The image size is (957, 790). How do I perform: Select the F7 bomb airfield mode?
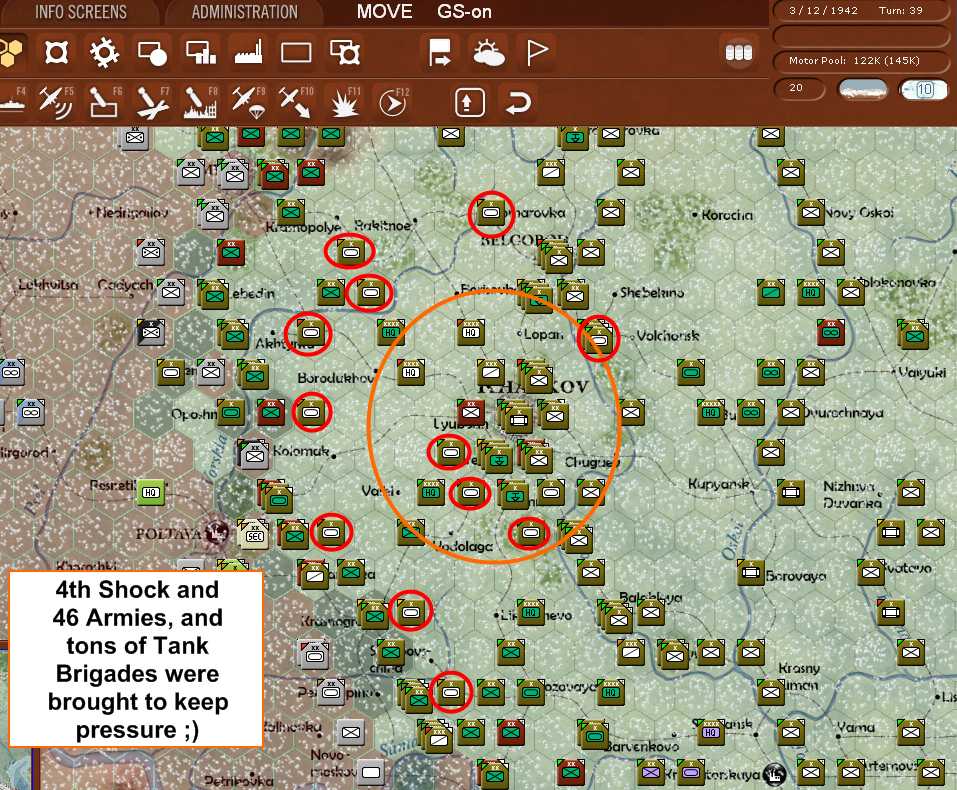(152, 101)
